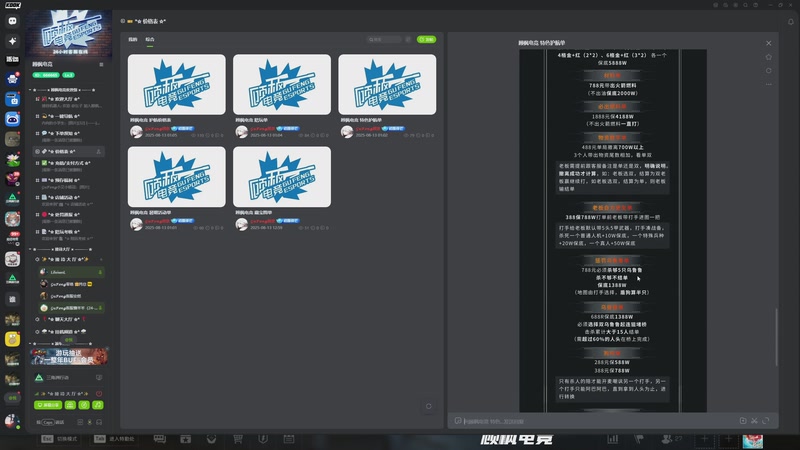The image size is (800, 450).
Task: Click the green 全部 pill in server bar
Action: [12, 397]
